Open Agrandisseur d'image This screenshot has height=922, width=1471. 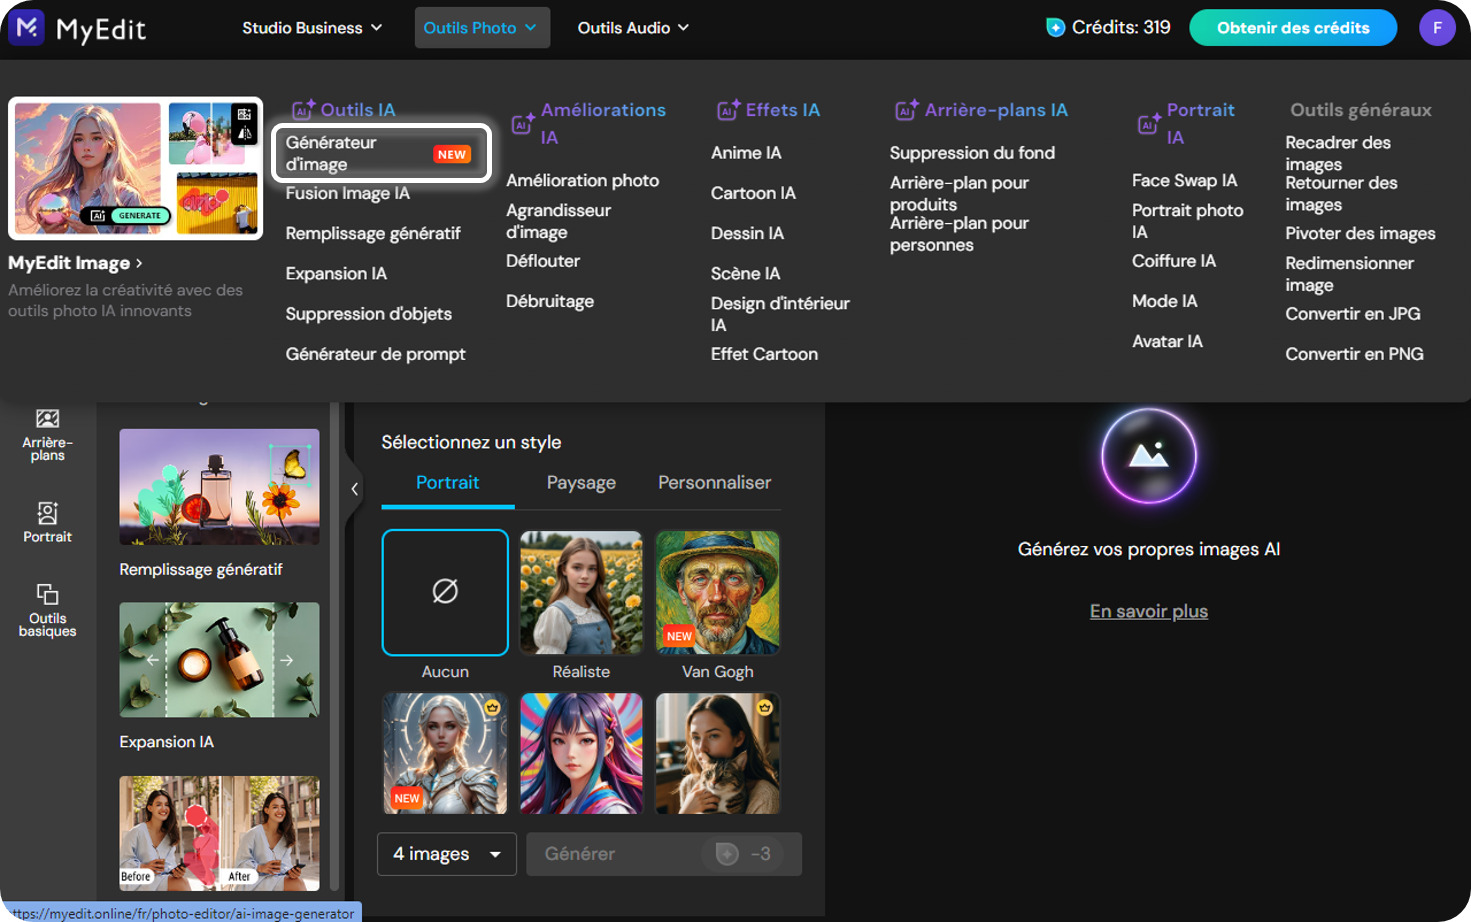pos(558,221)
